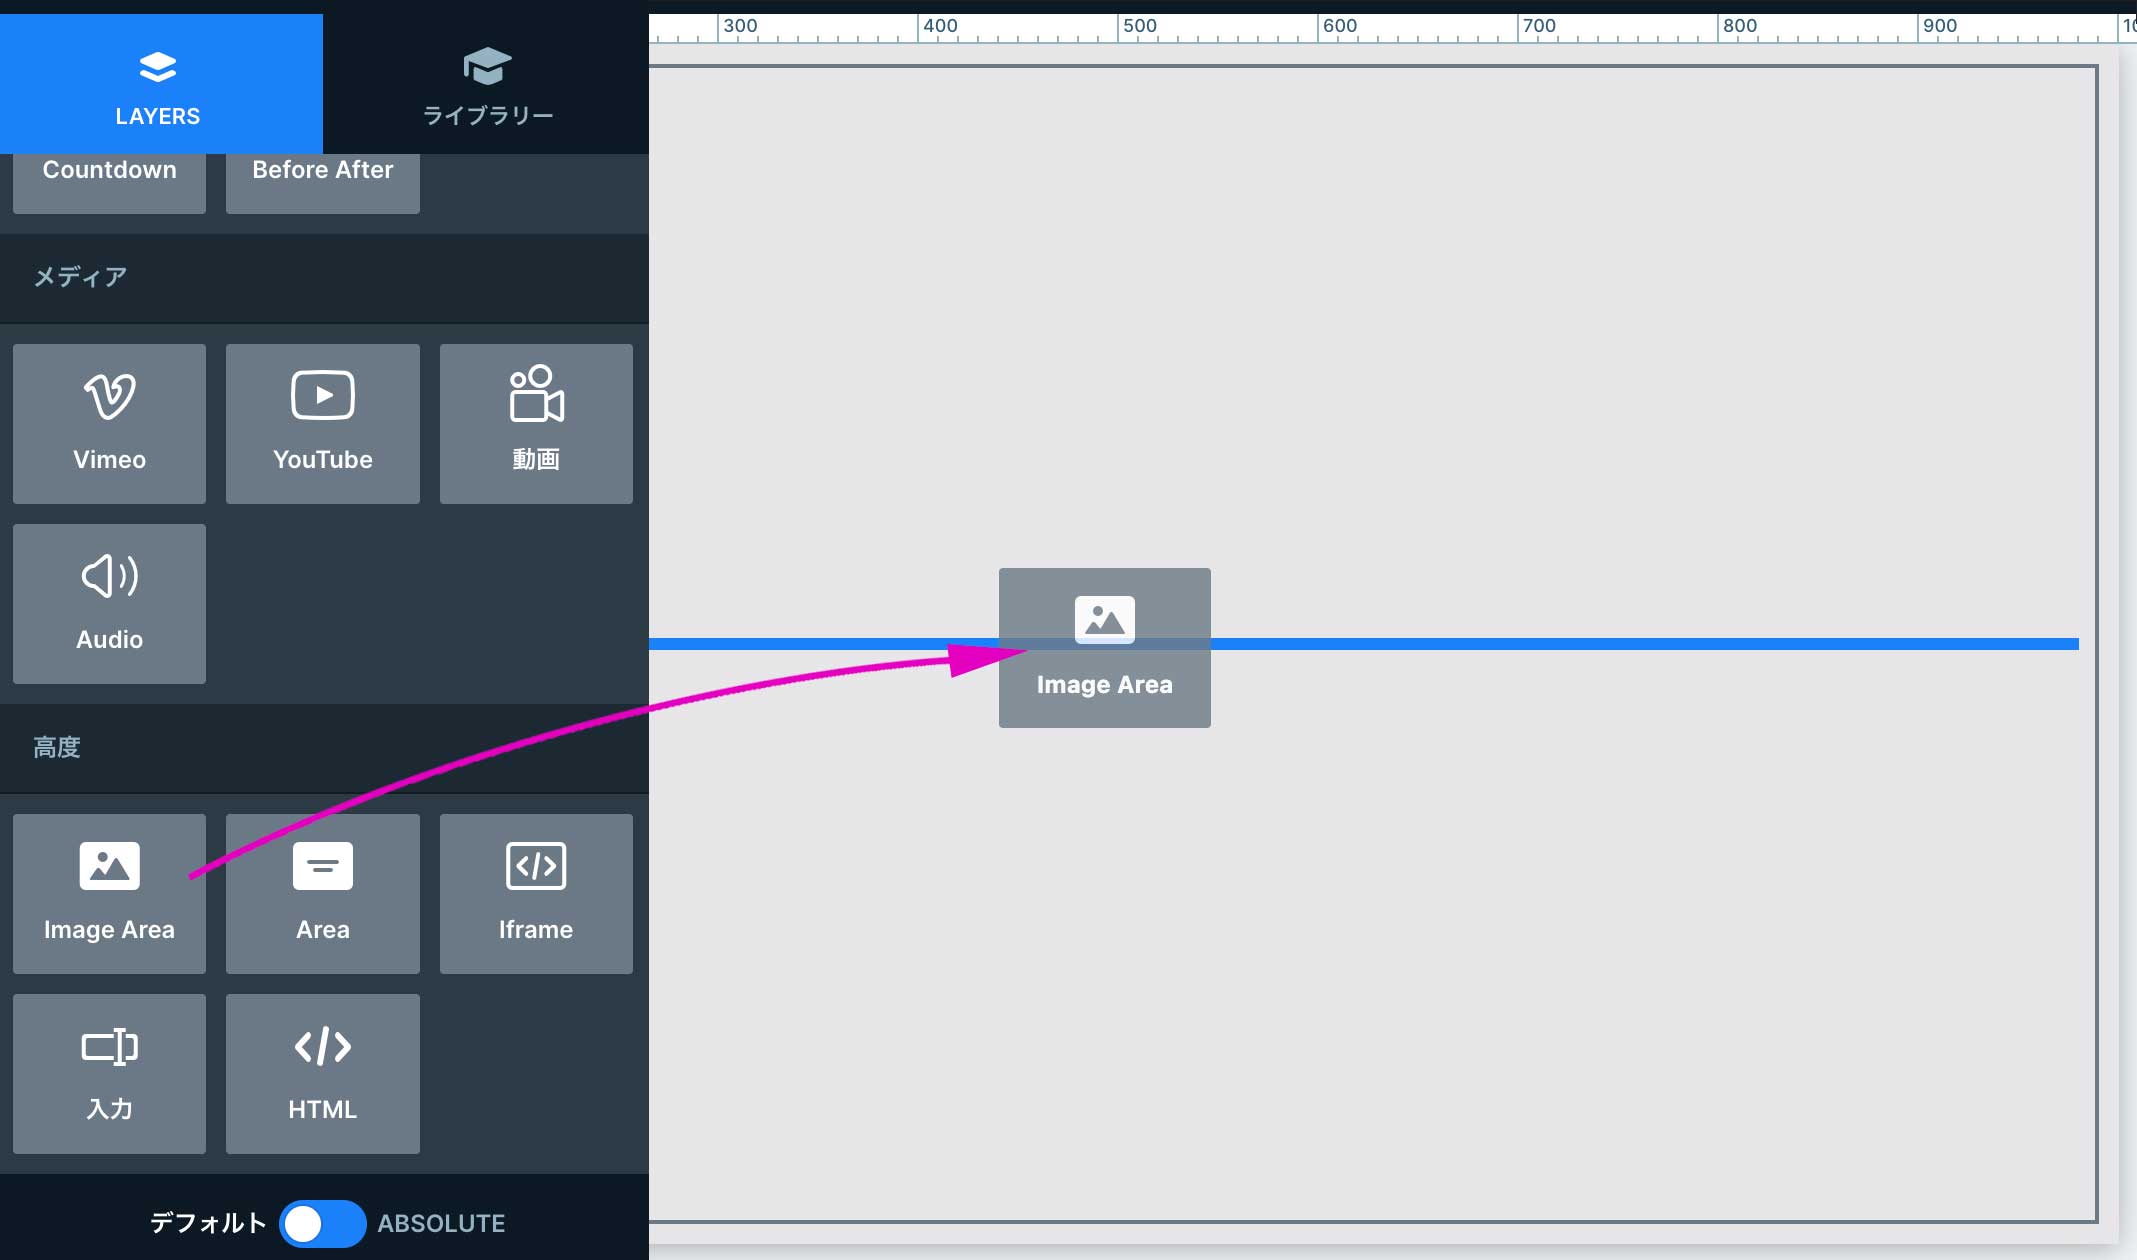Image resolution: width=2137 pixels, height=1260 pixels.
Task: Toggle the デフォルト / ABSOLUTE switch
Action: pos(322,1223)
